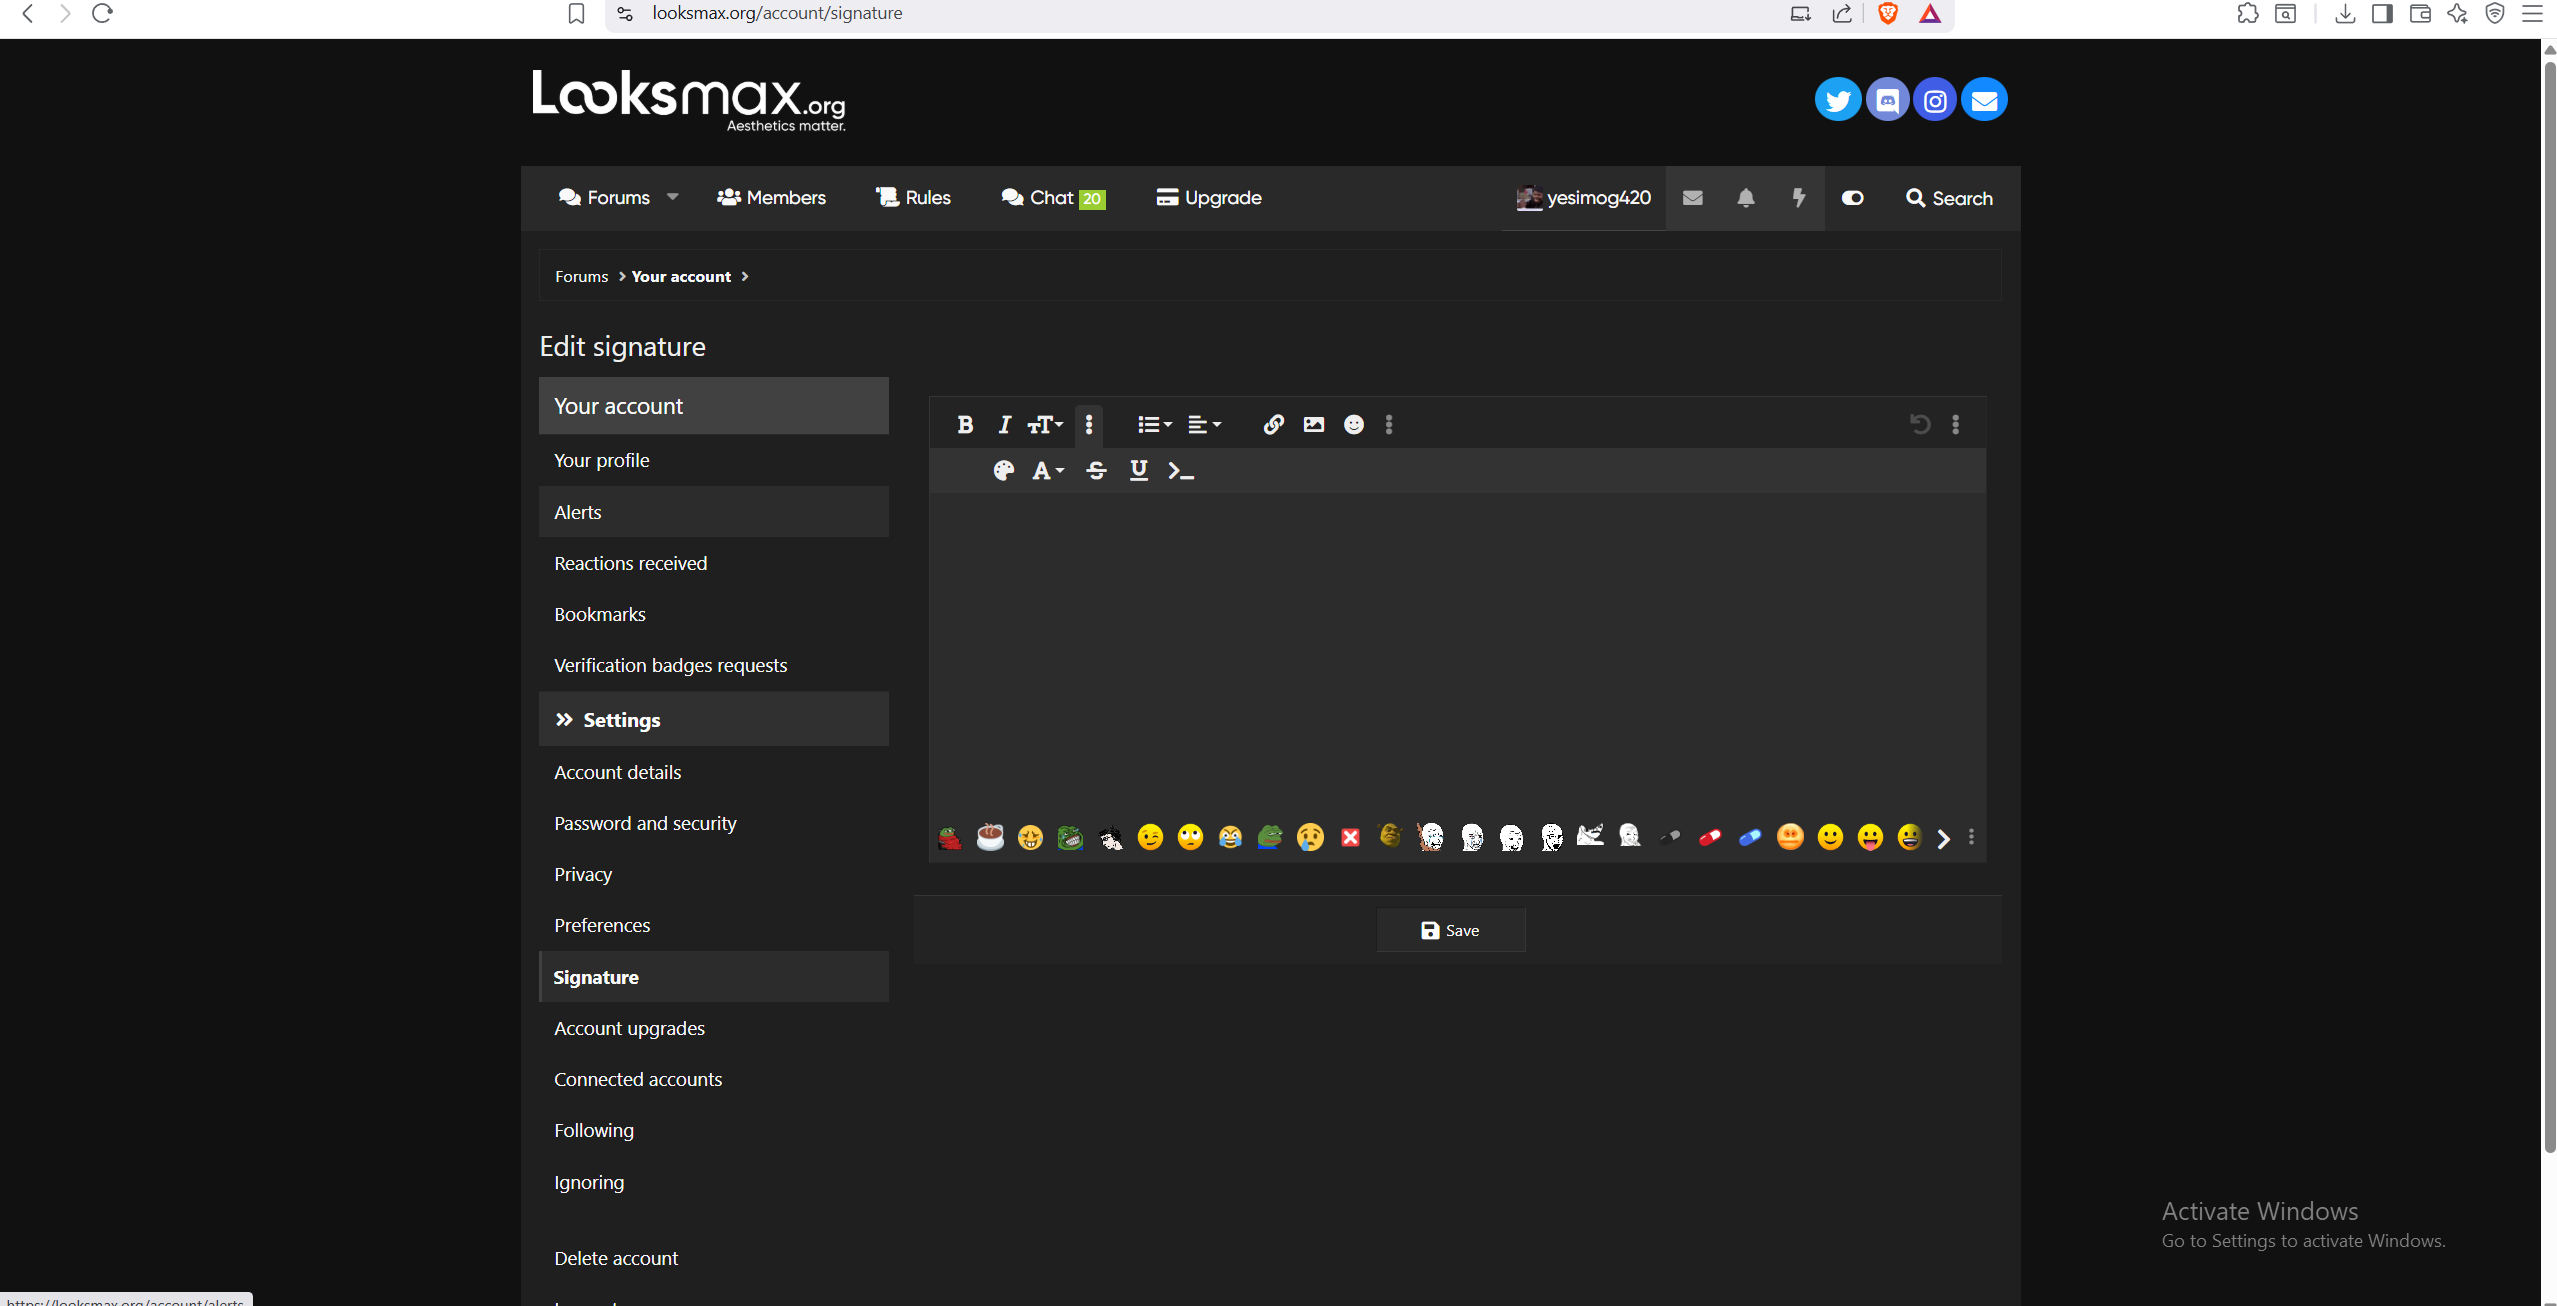Click the inline code icon

click(1180, 471)
